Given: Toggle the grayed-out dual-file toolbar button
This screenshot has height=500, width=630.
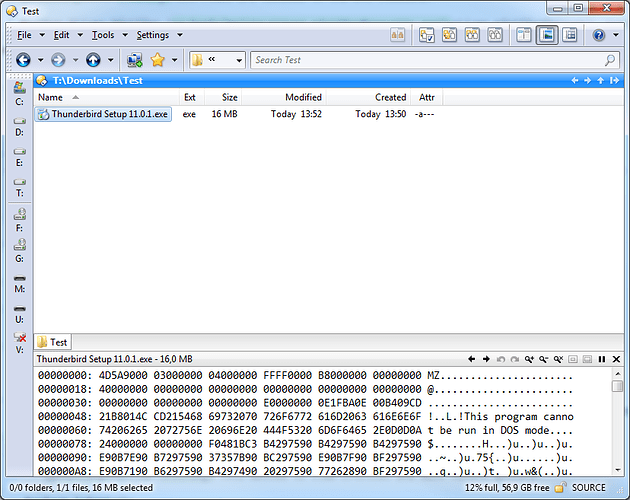Looking at the screenshot, I should (397, 35).
